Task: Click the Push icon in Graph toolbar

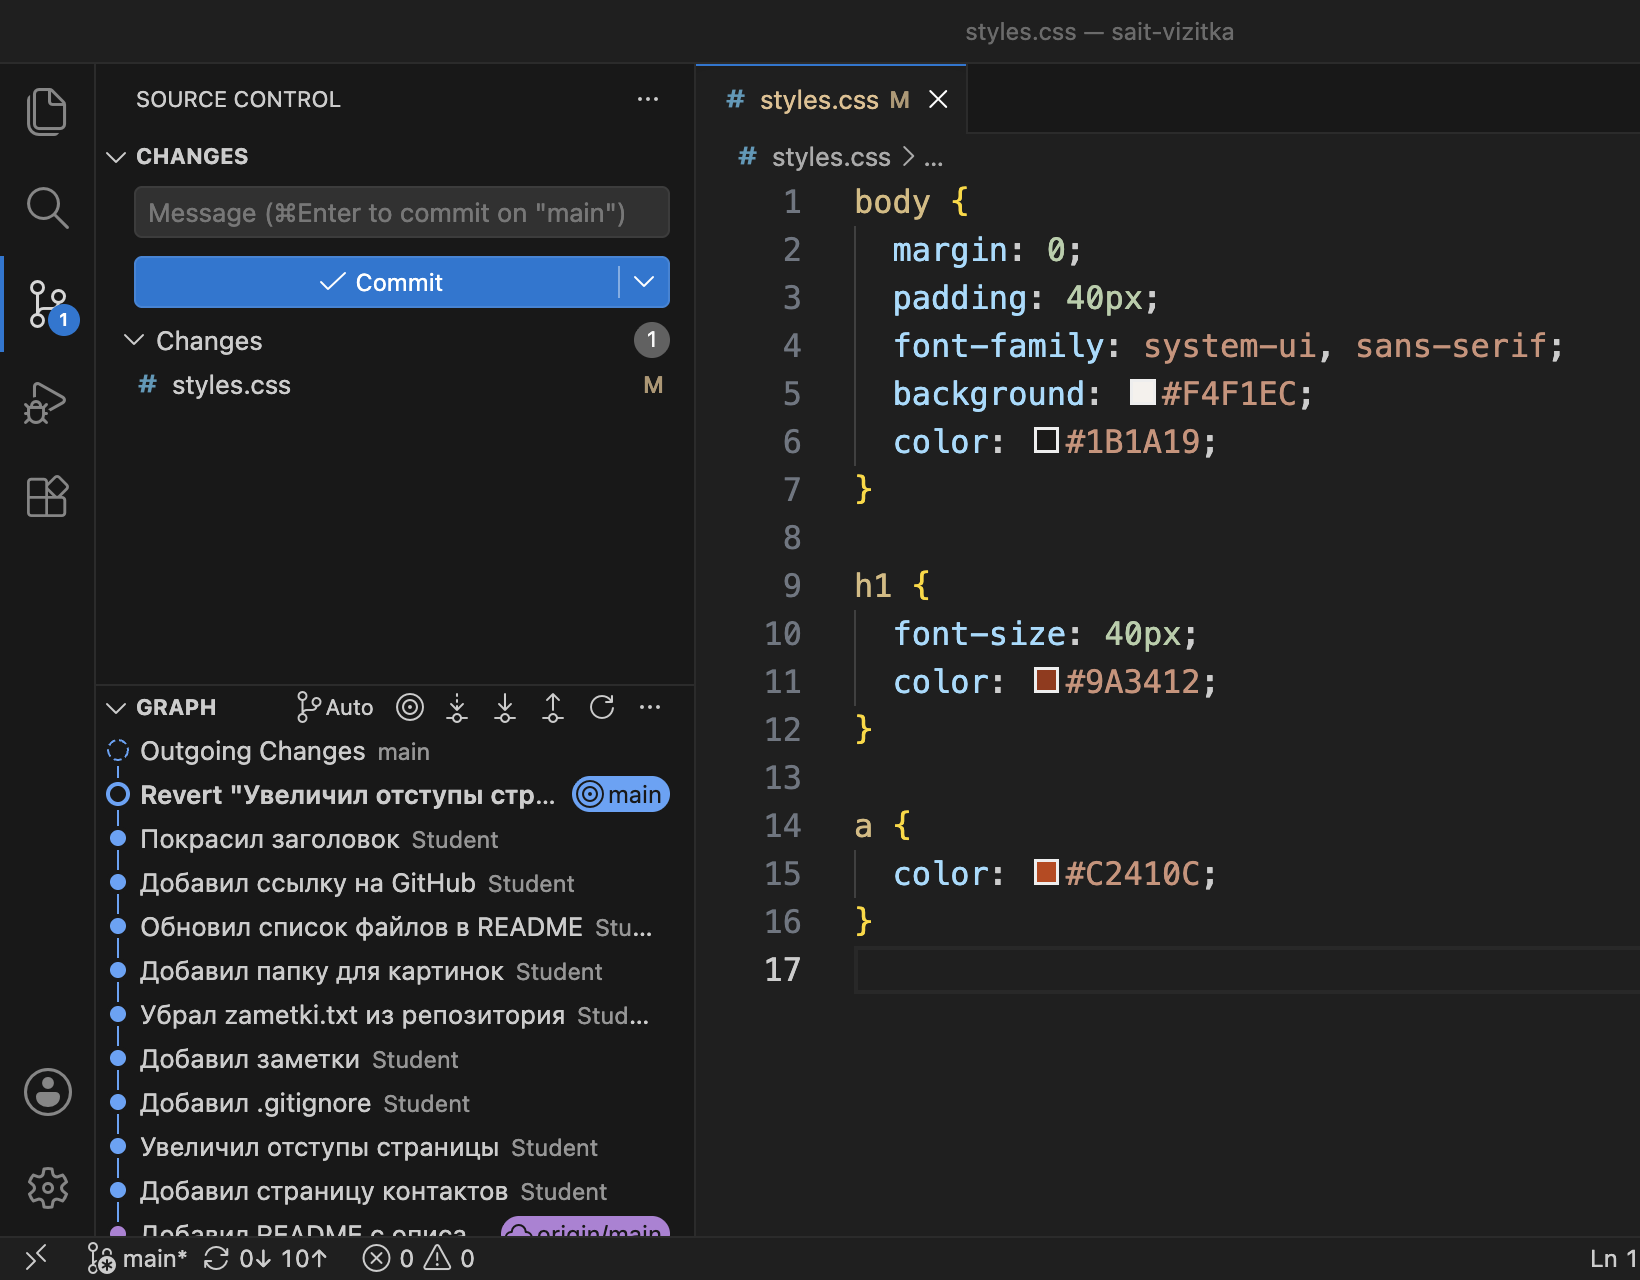Action: (x=553, y=707)
